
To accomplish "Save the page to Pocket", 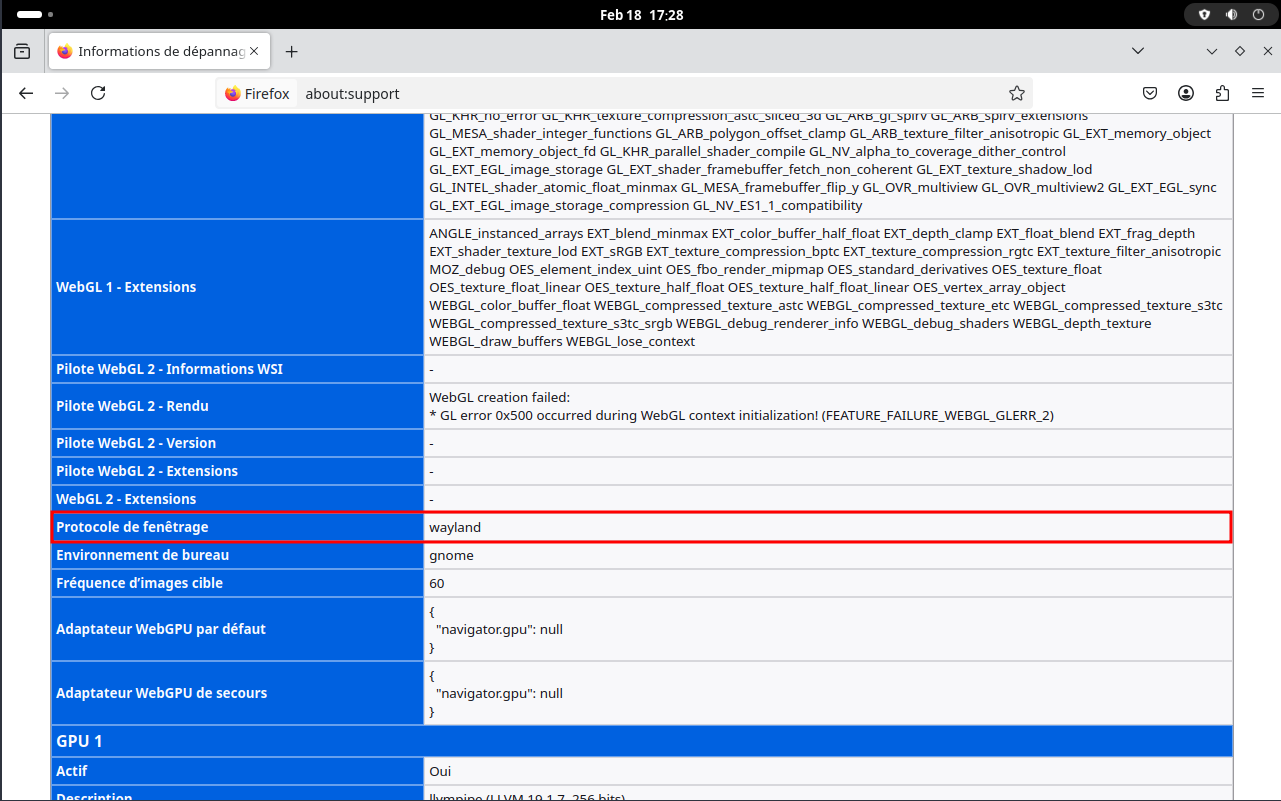I will [1150, 93].
